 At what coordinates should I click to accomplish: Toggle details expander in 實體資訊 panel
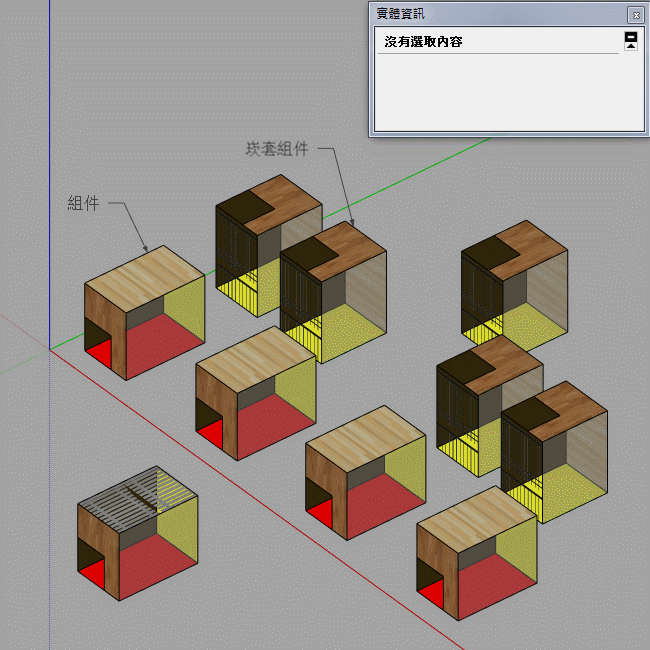631,41
